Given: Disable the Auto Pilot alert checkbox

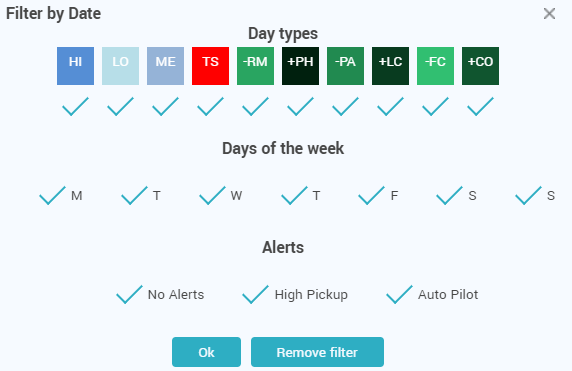Looking at the screenshot, I should click(x=399, y=294).
